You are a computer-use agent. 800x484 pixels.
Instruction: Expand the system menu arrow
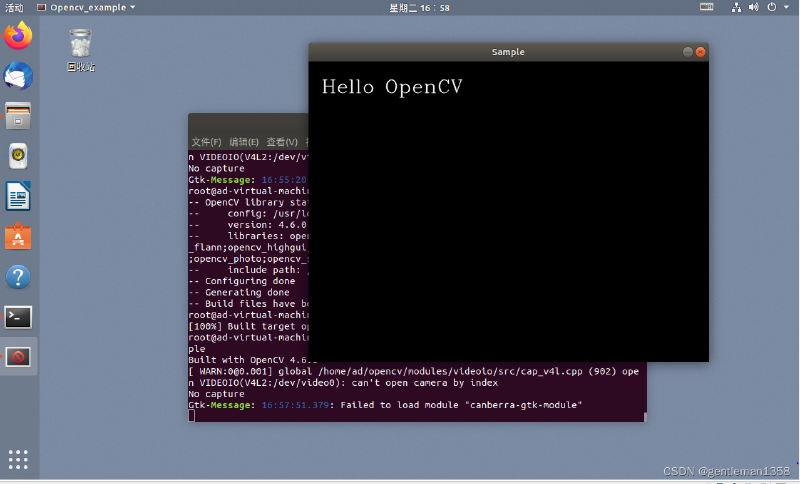click(x=786, y=7)
